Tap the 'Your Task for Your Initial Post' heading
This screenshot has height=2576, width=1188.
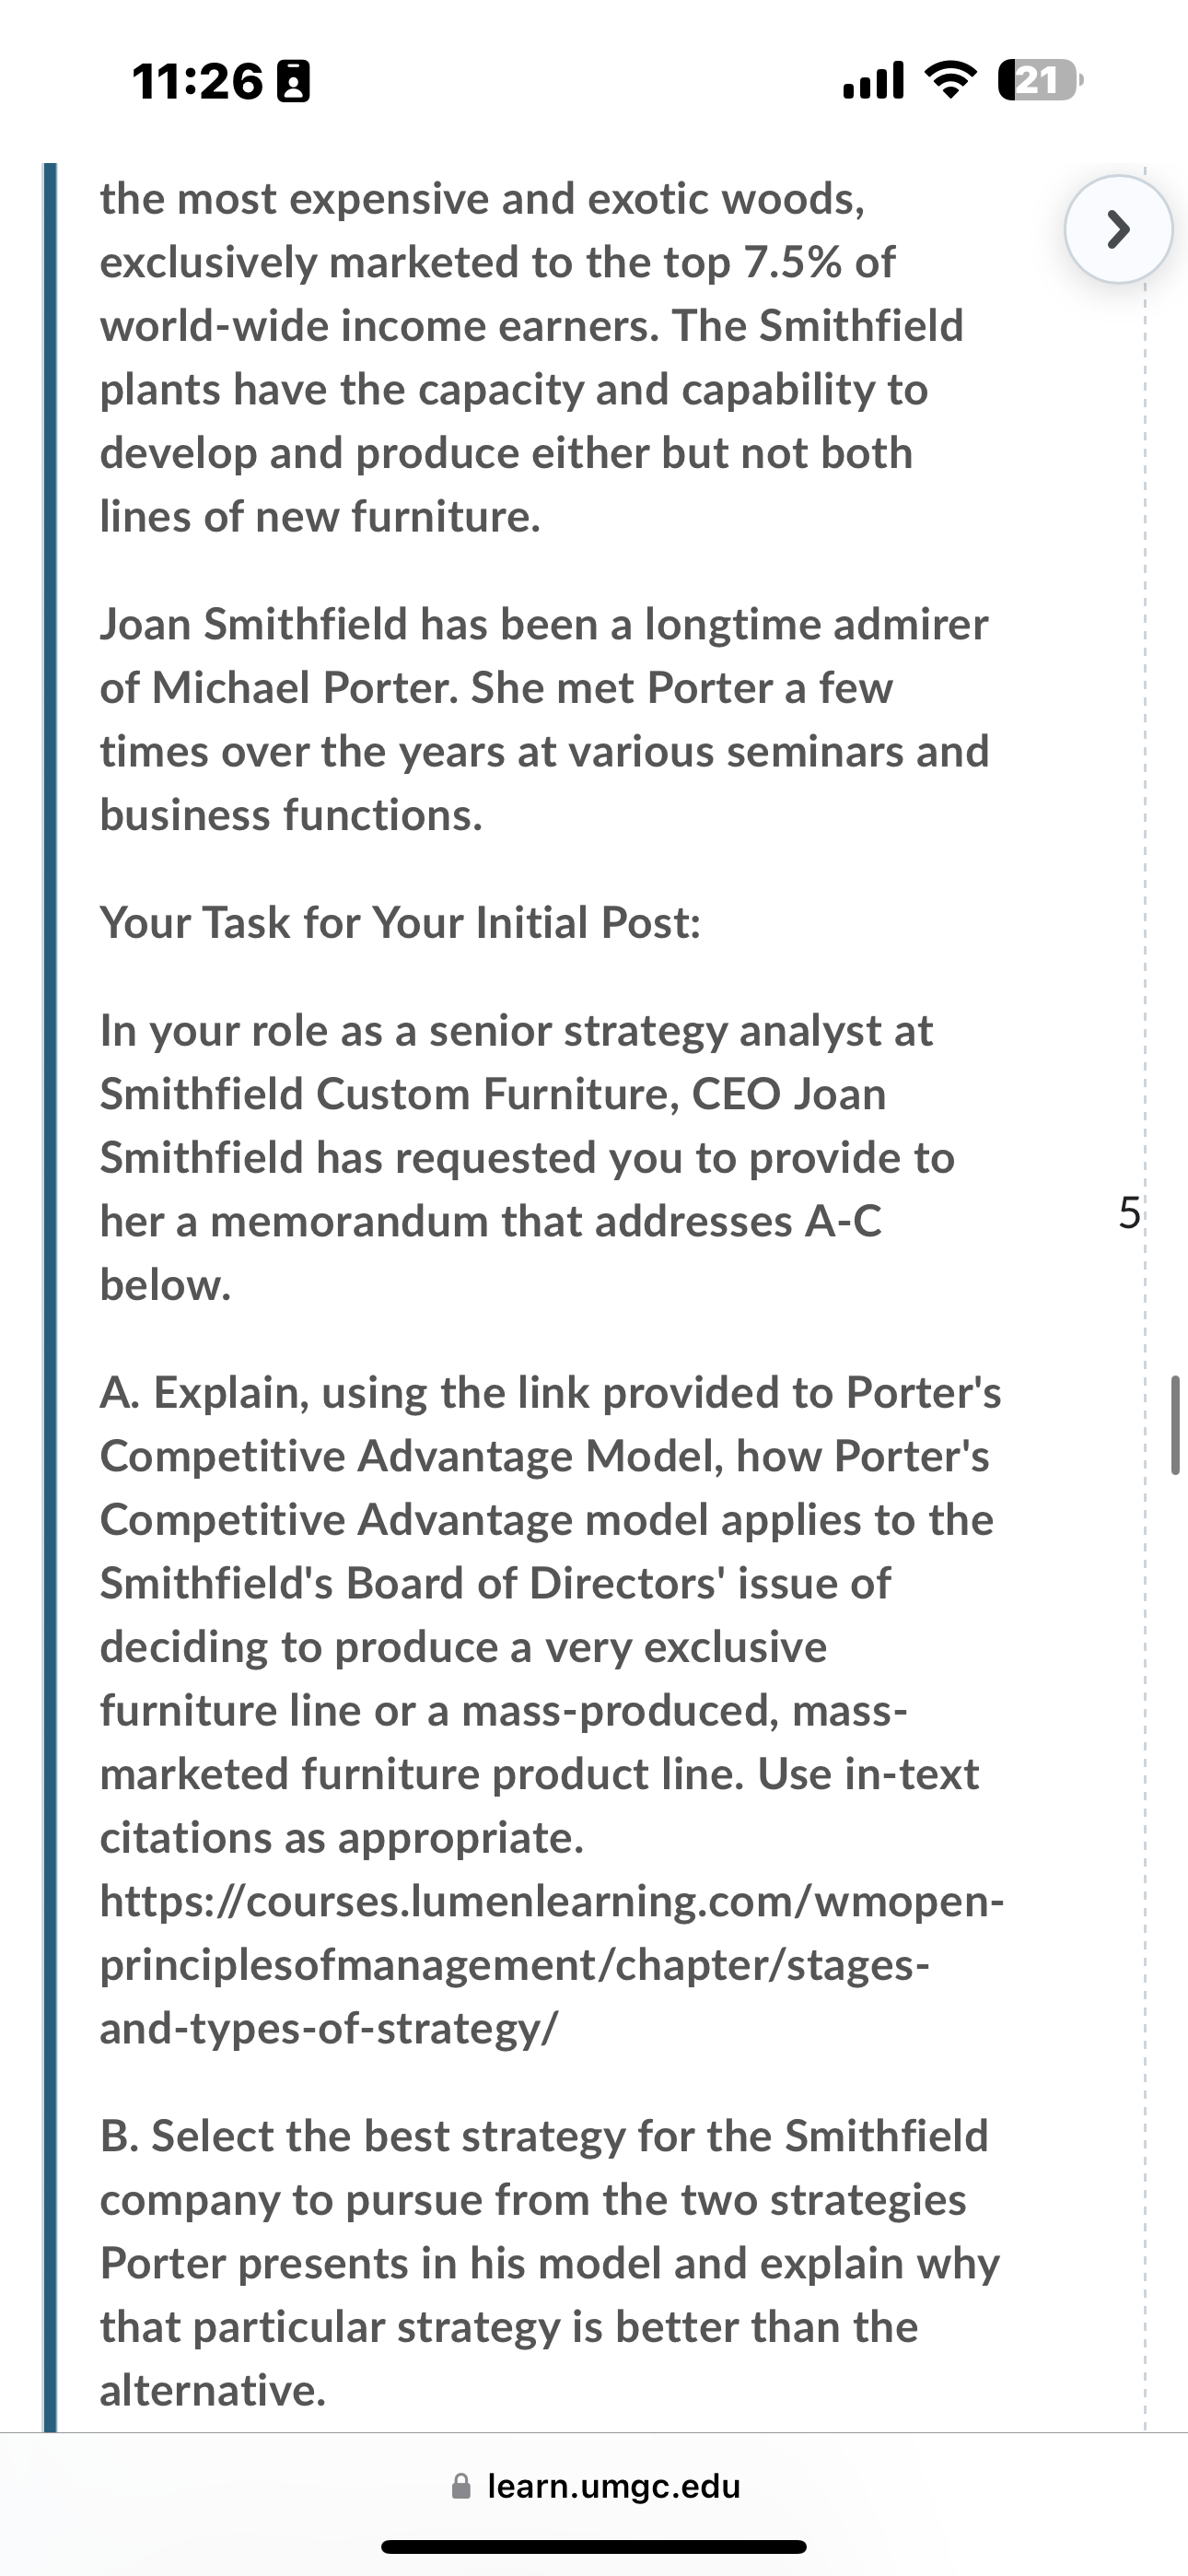click(x=400, y=922)
